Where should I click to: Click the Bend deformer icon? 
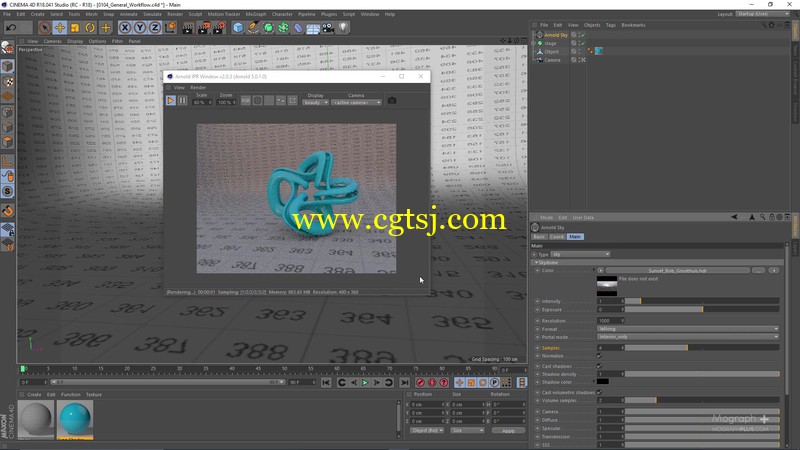pyautogui.click(x=298, y=28)
